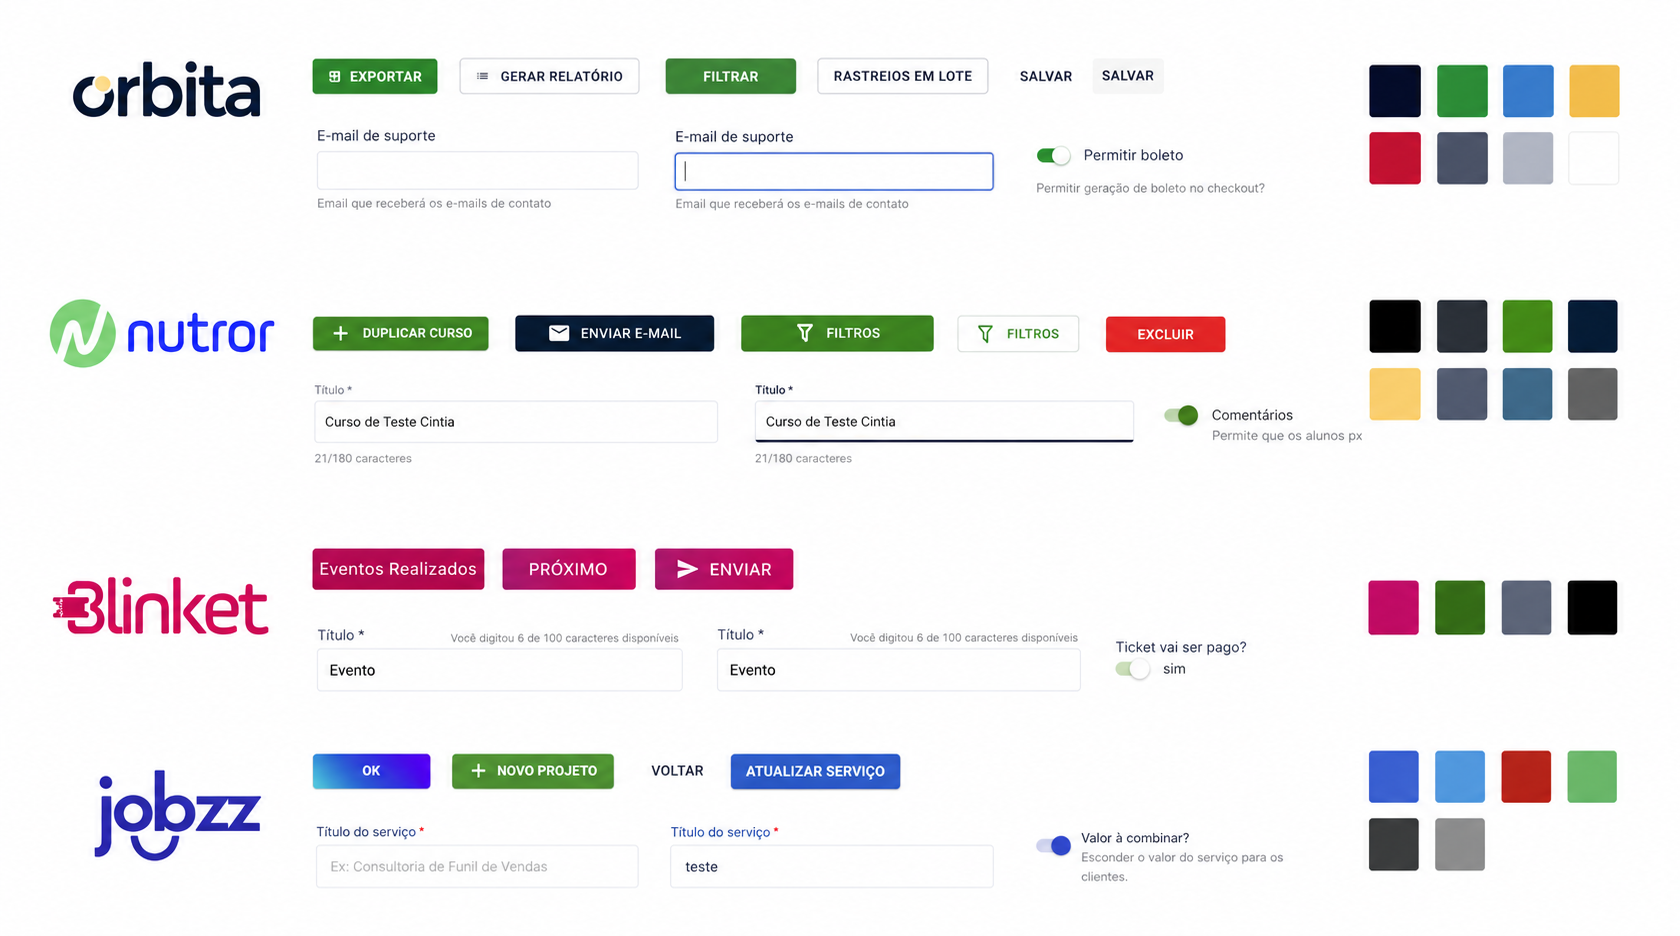
Task: Click the funnel icon on the outlined Filtros button
Action: 985,334
